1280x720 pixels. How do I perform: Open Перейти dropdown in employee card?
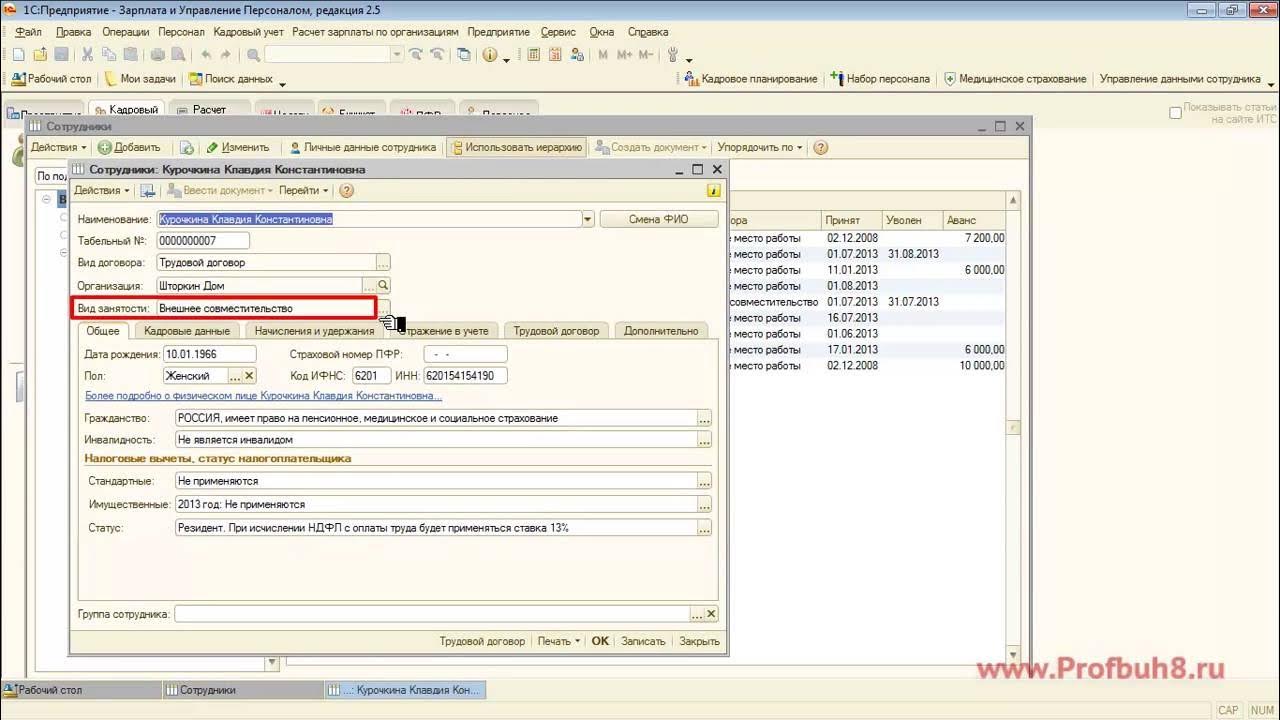click(304, 190)
